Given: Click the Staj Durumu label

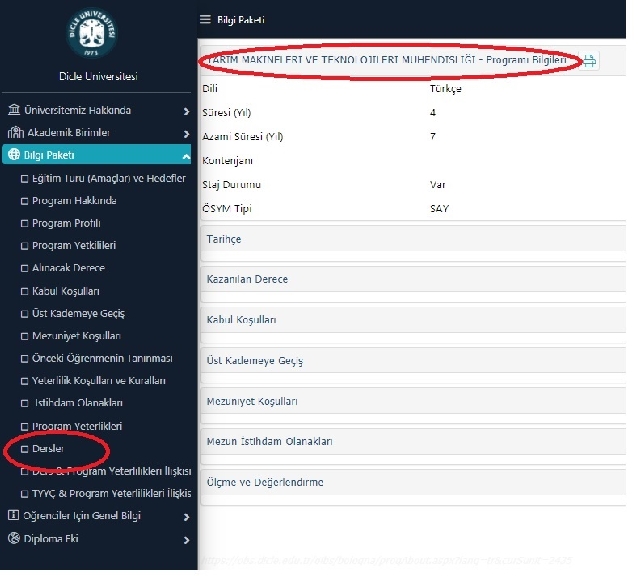Looking at the screenshot, I should coord(231,185).
